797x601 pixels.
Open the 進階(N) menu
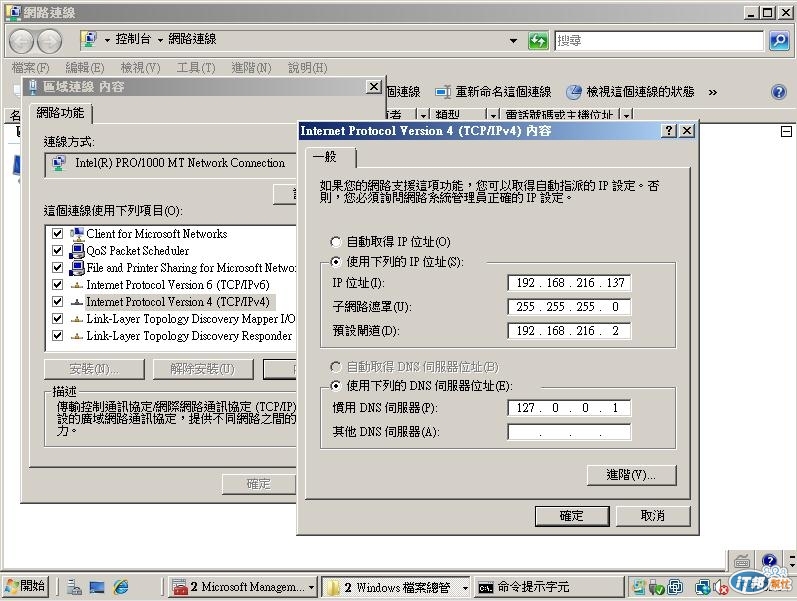(251, 68)
